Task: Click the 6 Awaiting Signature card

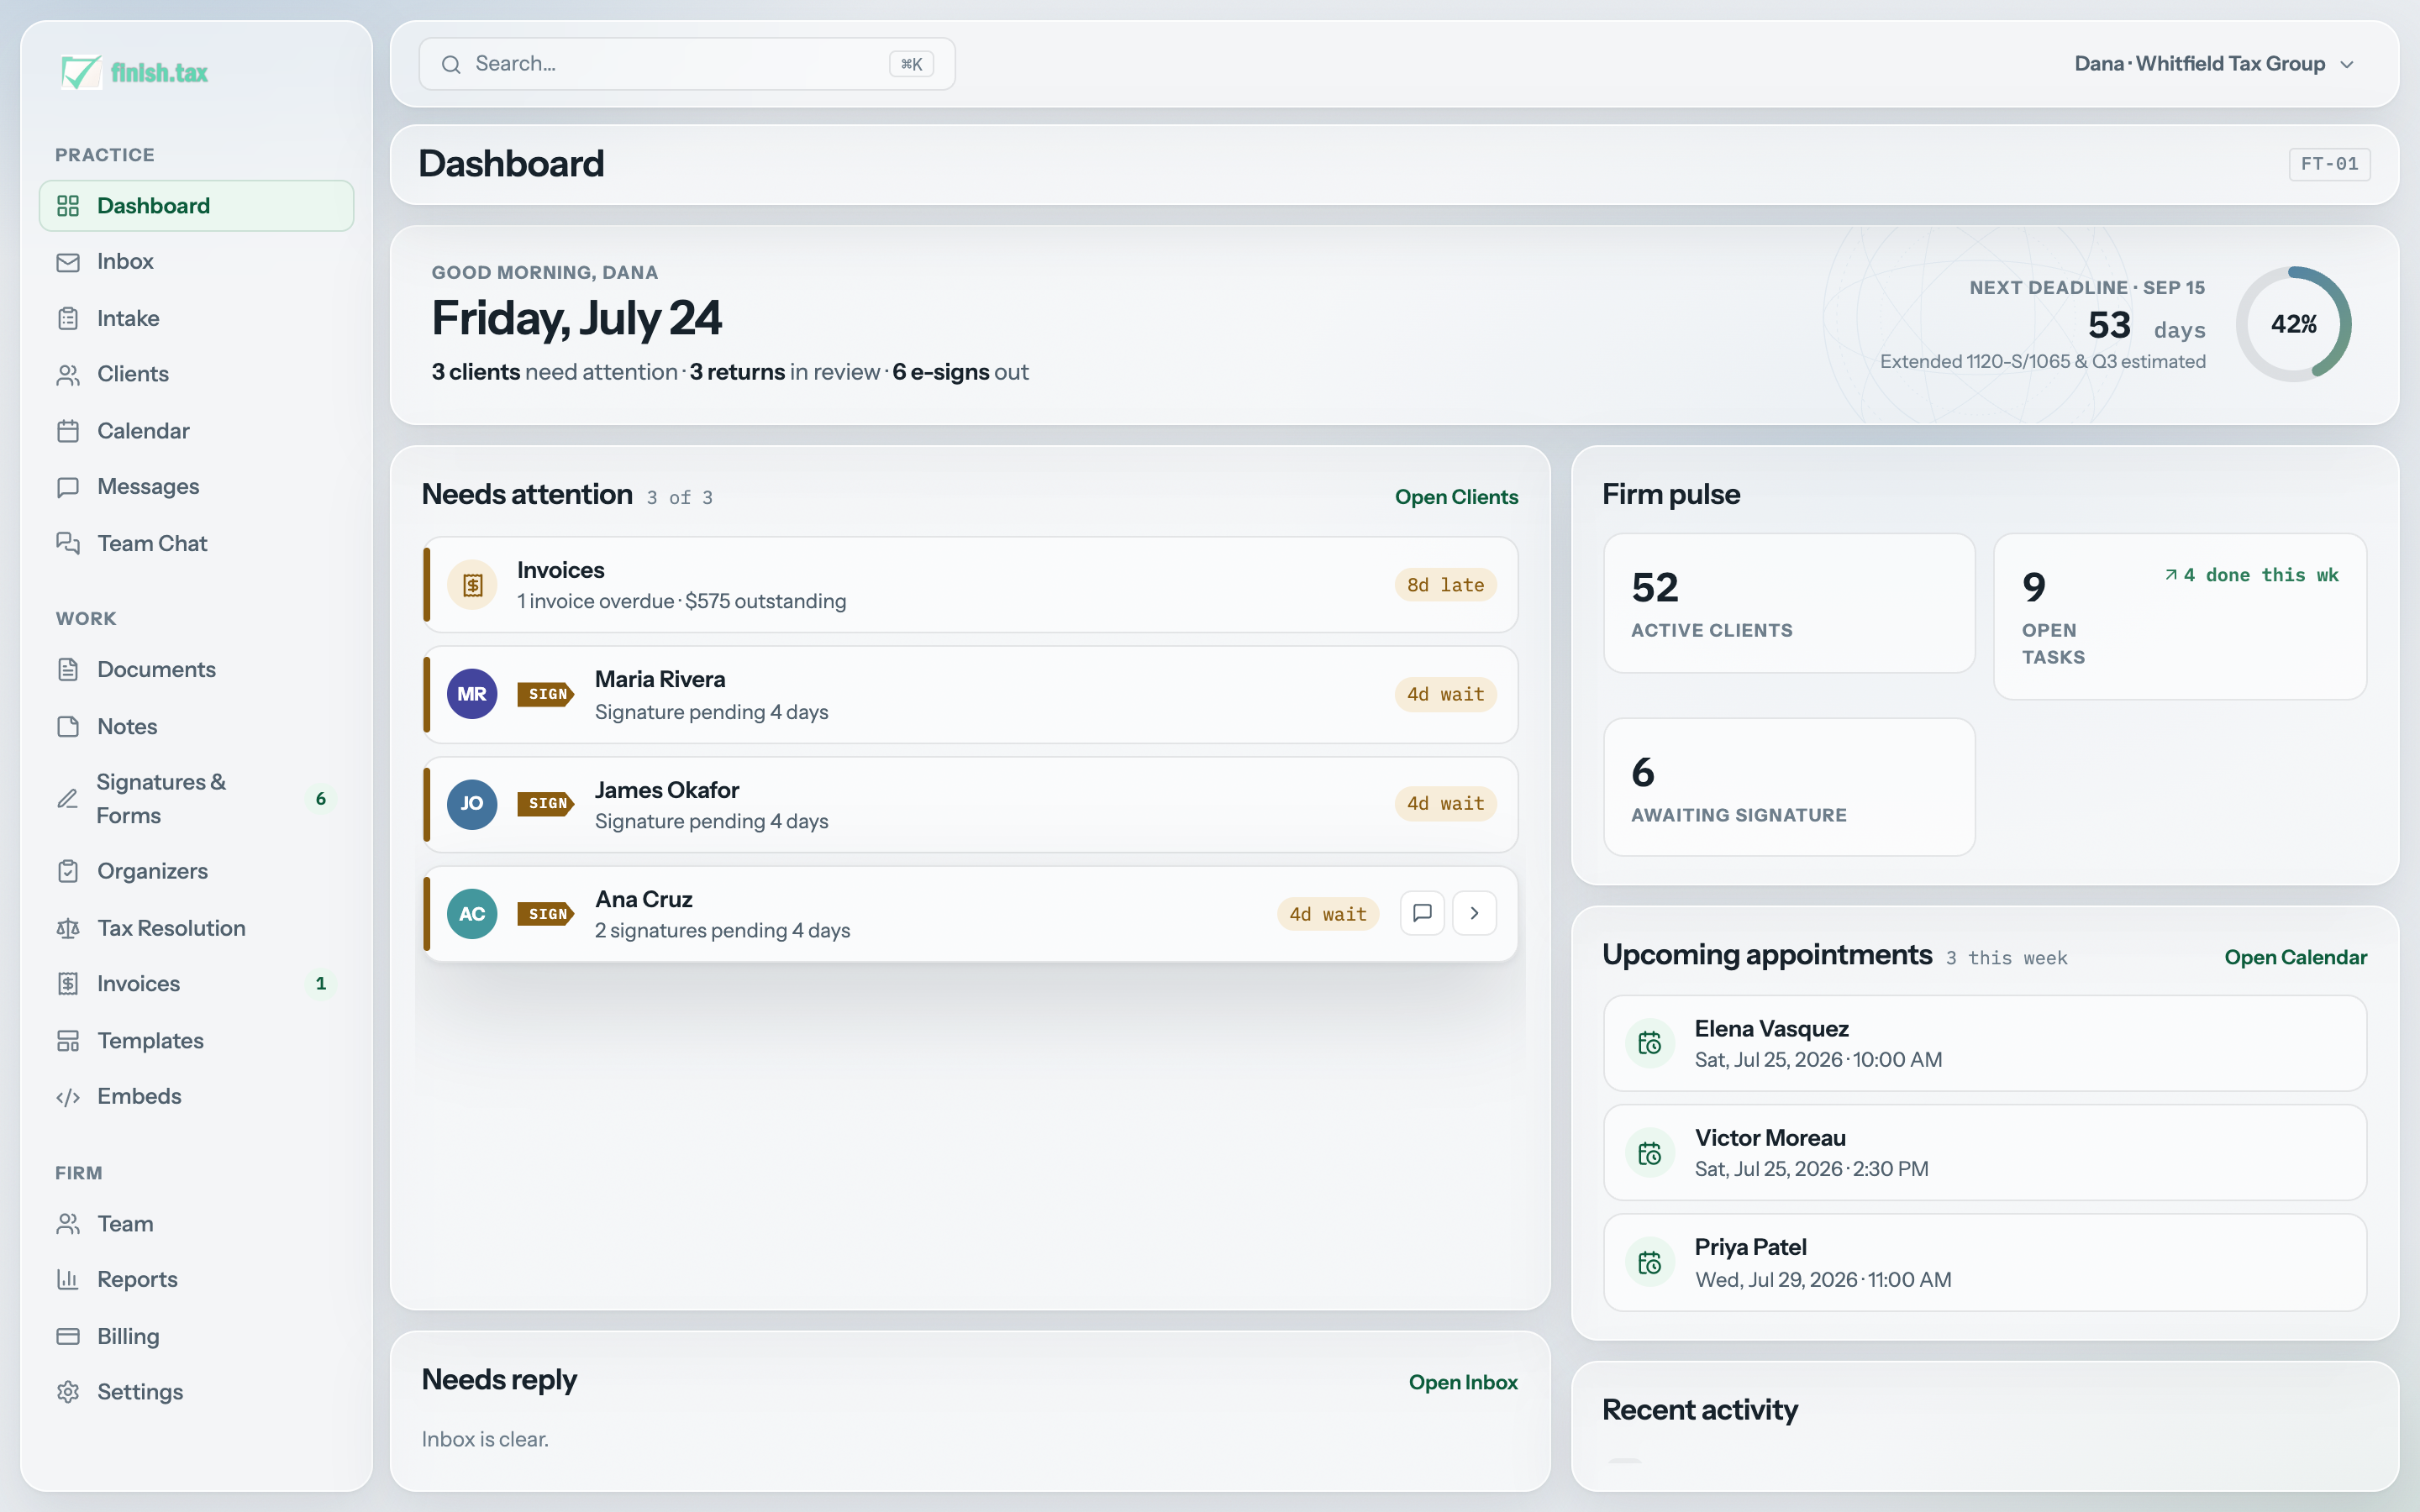Action: tap(1789, 787)
